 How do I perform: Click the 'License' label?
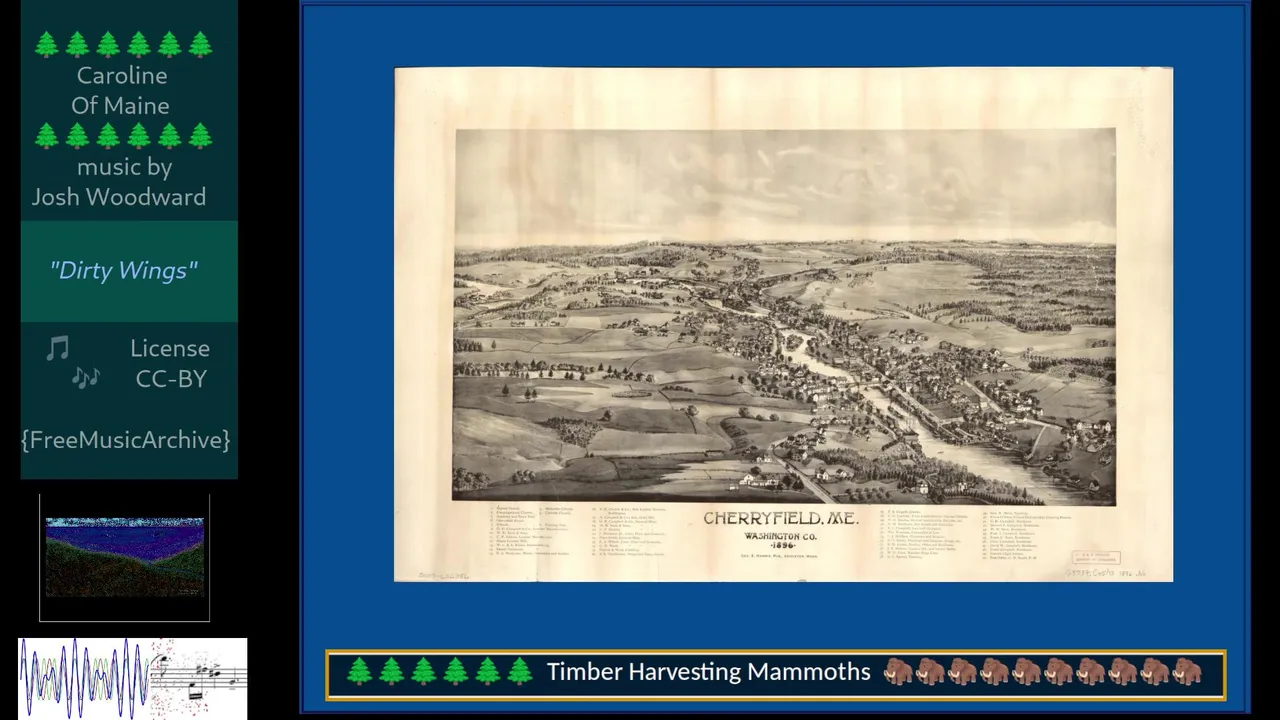(x=170, y=348)
